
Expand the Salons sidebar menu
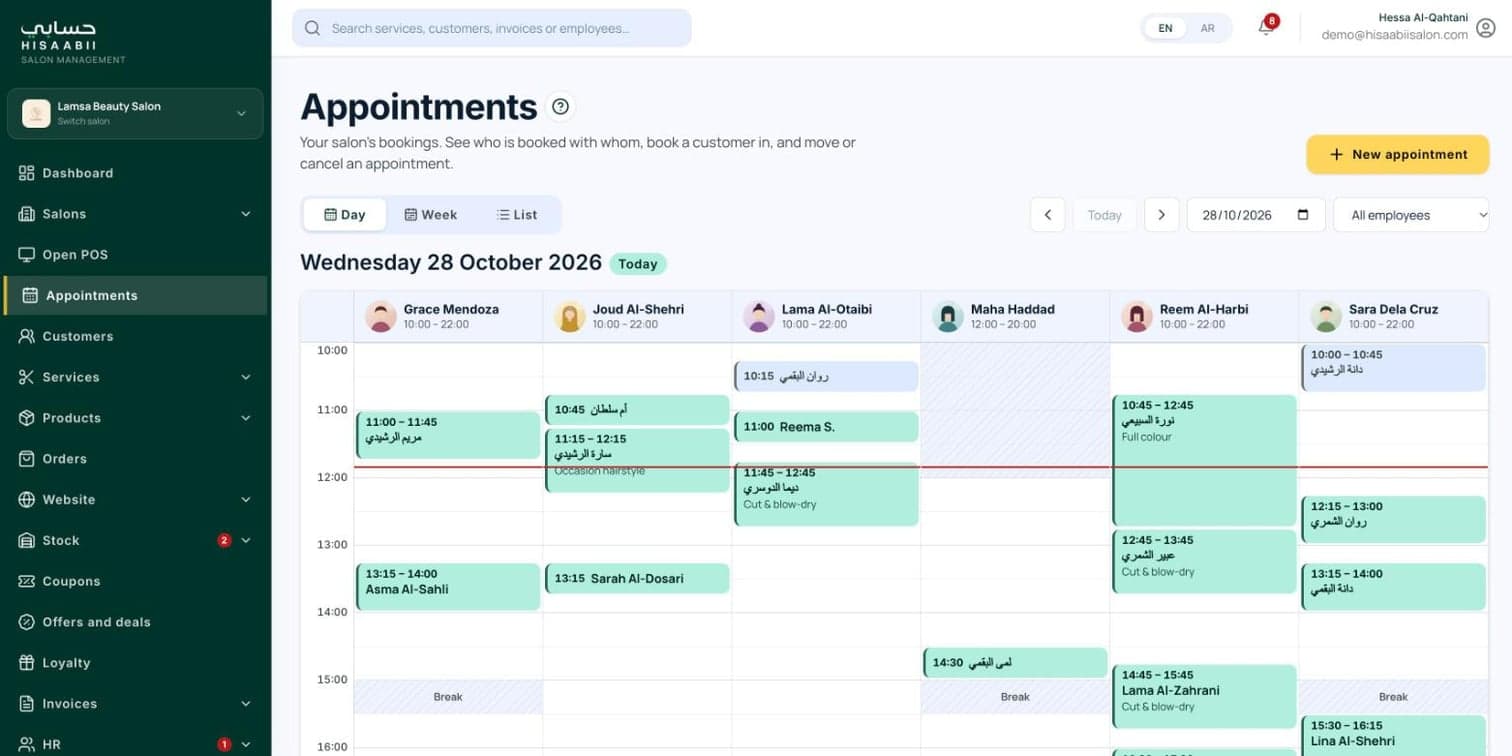click(x=135, y=214)
